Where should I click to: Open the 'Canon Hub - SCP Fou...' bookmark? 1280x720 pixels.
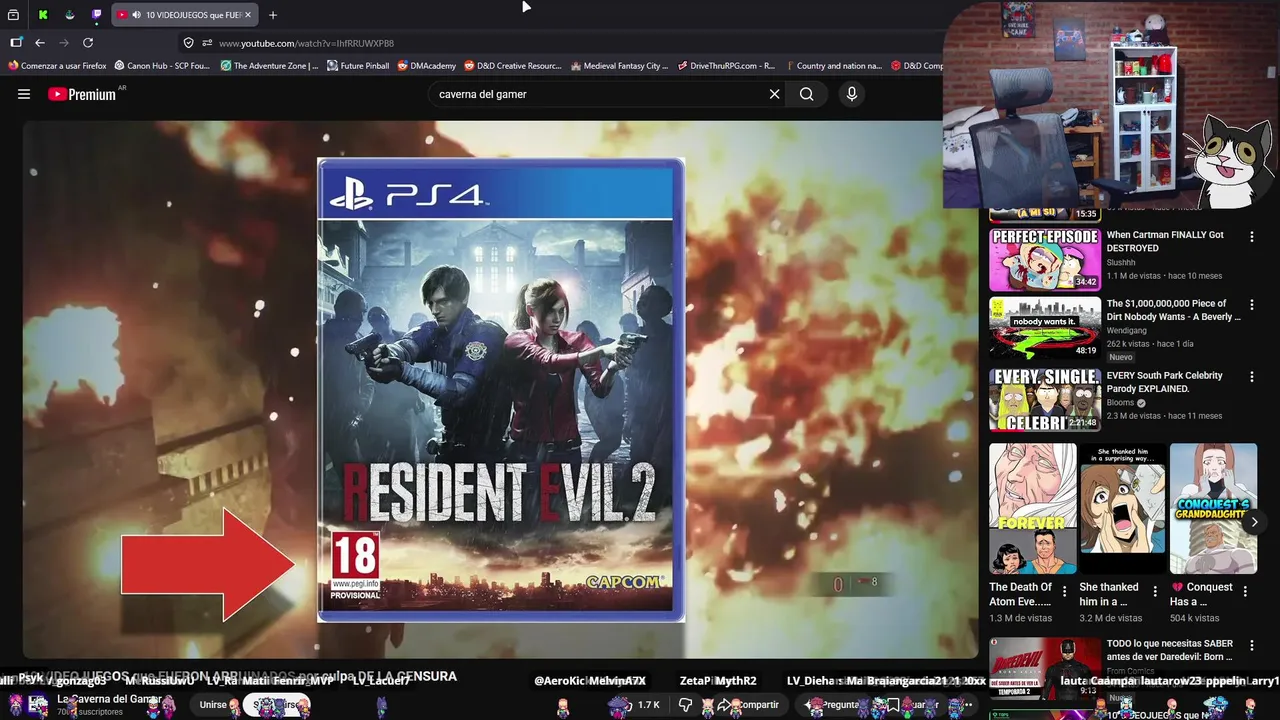(x=162, y=66)
